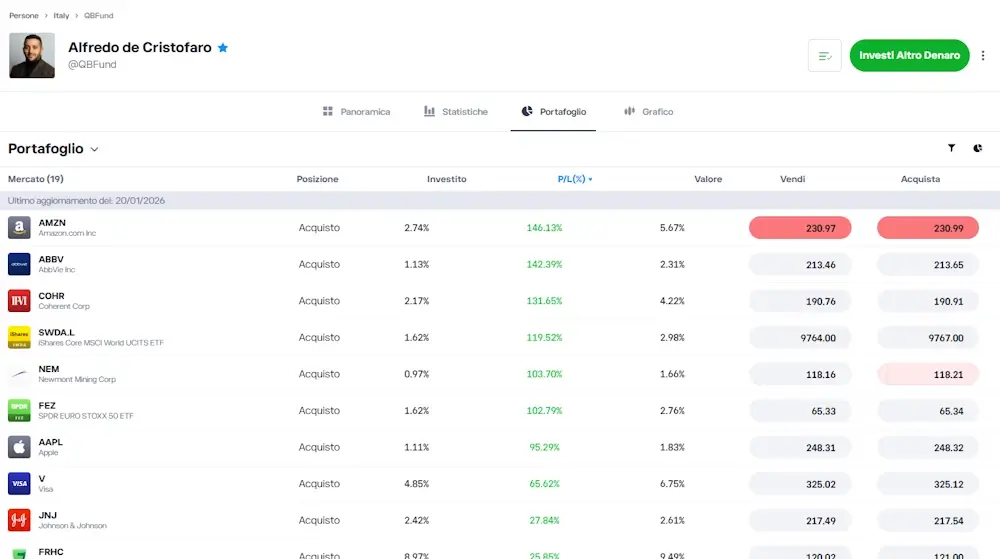Image resolution: width=1000 pixels, height=559 pixels.
Task: Switch to pie chart view icon
Action: click(977, 148)
